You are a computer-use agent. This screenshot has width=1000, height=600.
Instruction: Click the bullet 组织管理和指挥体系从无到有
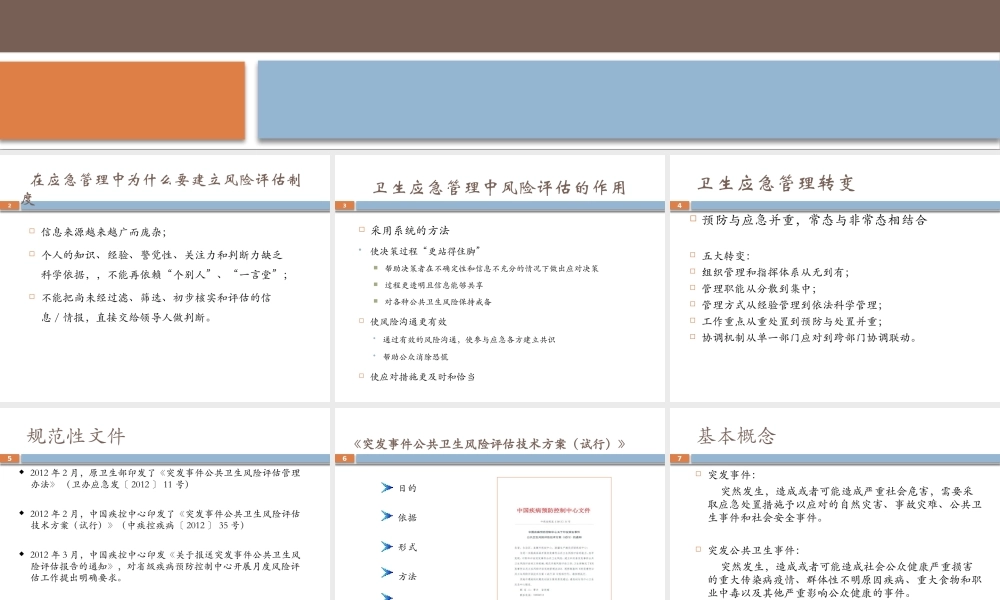(x=776, y=272)
